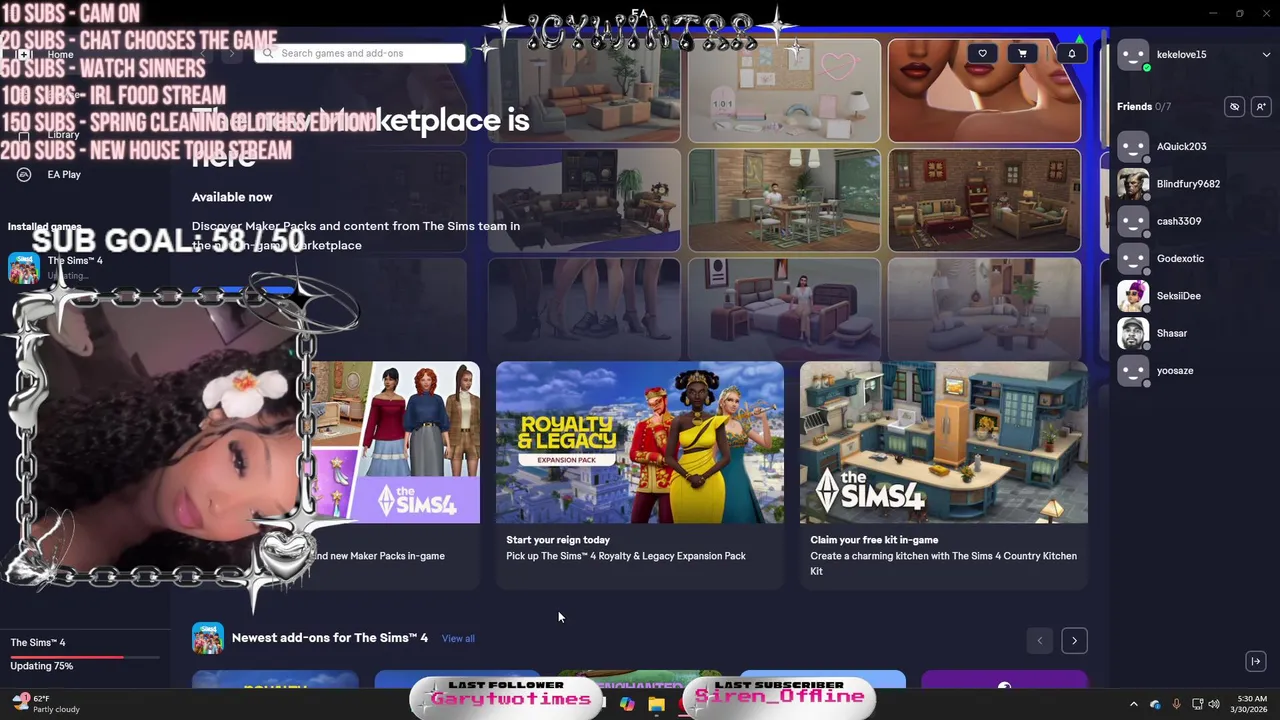Go to previous add-ons carousel page
Viewport: 1280px width, 720px height.
pos(1039,641)
